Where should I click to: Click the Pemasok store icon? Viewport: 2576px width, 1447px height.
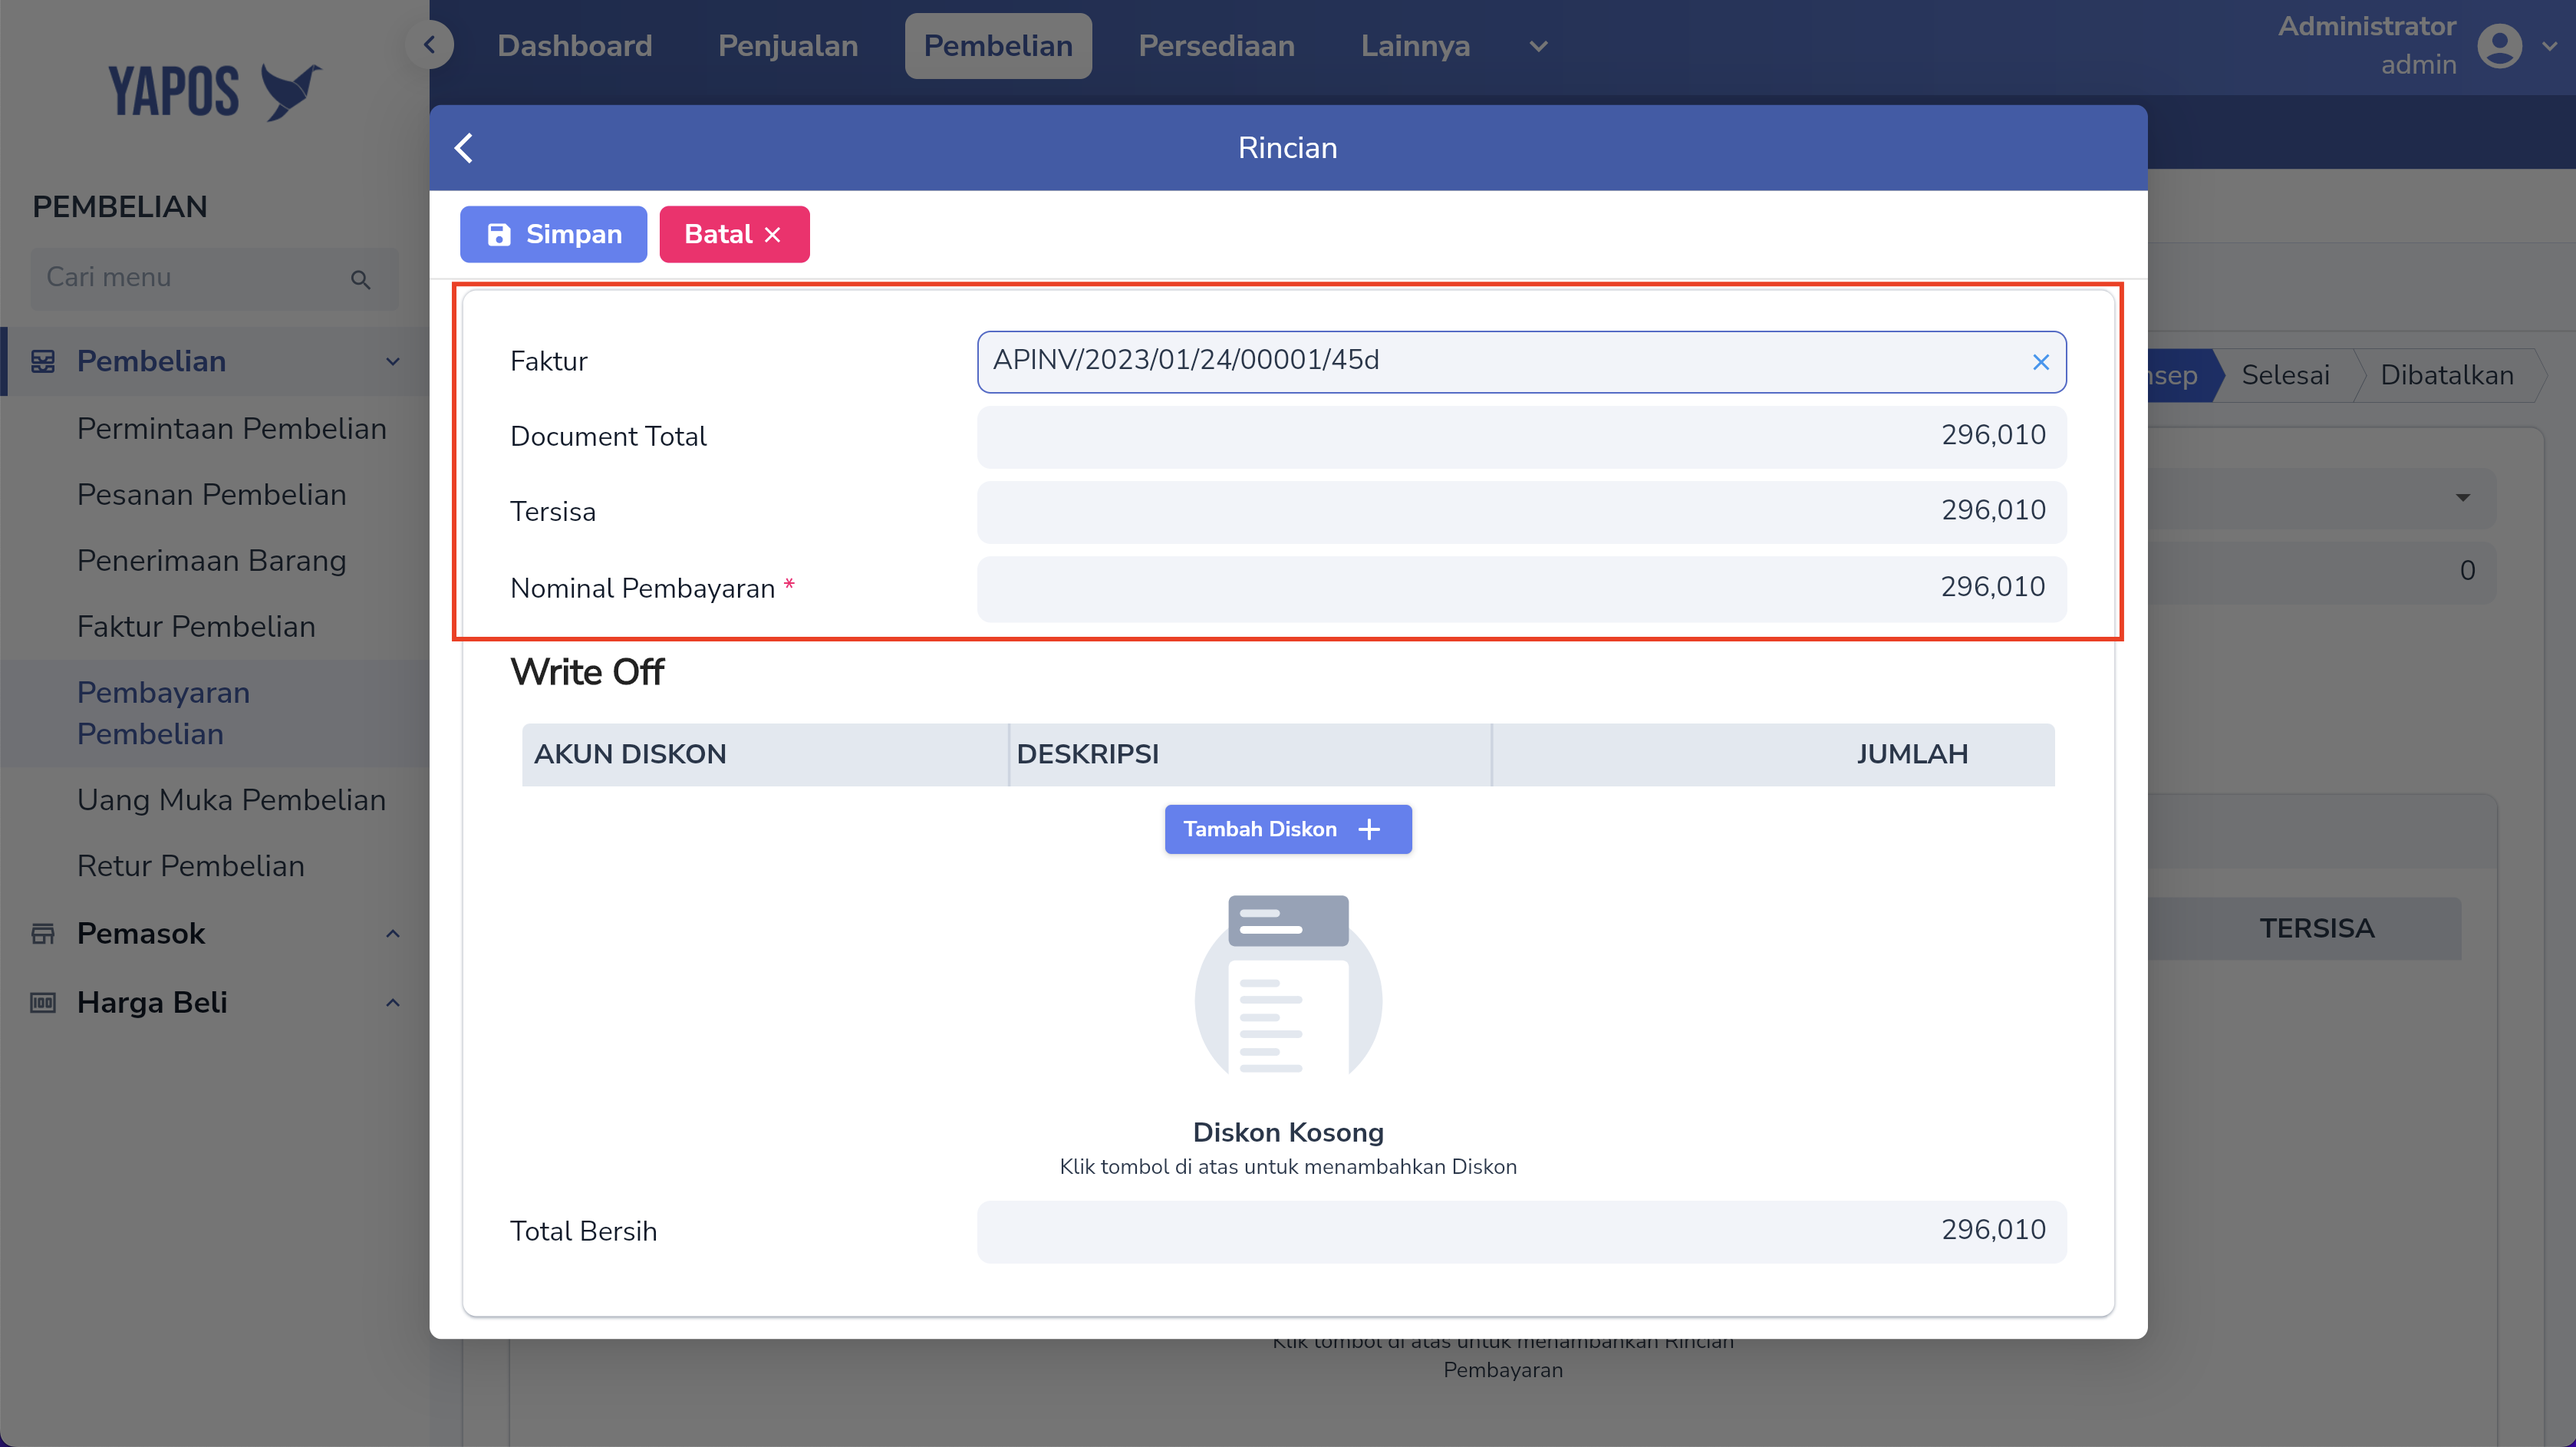[x=43, y=934]
